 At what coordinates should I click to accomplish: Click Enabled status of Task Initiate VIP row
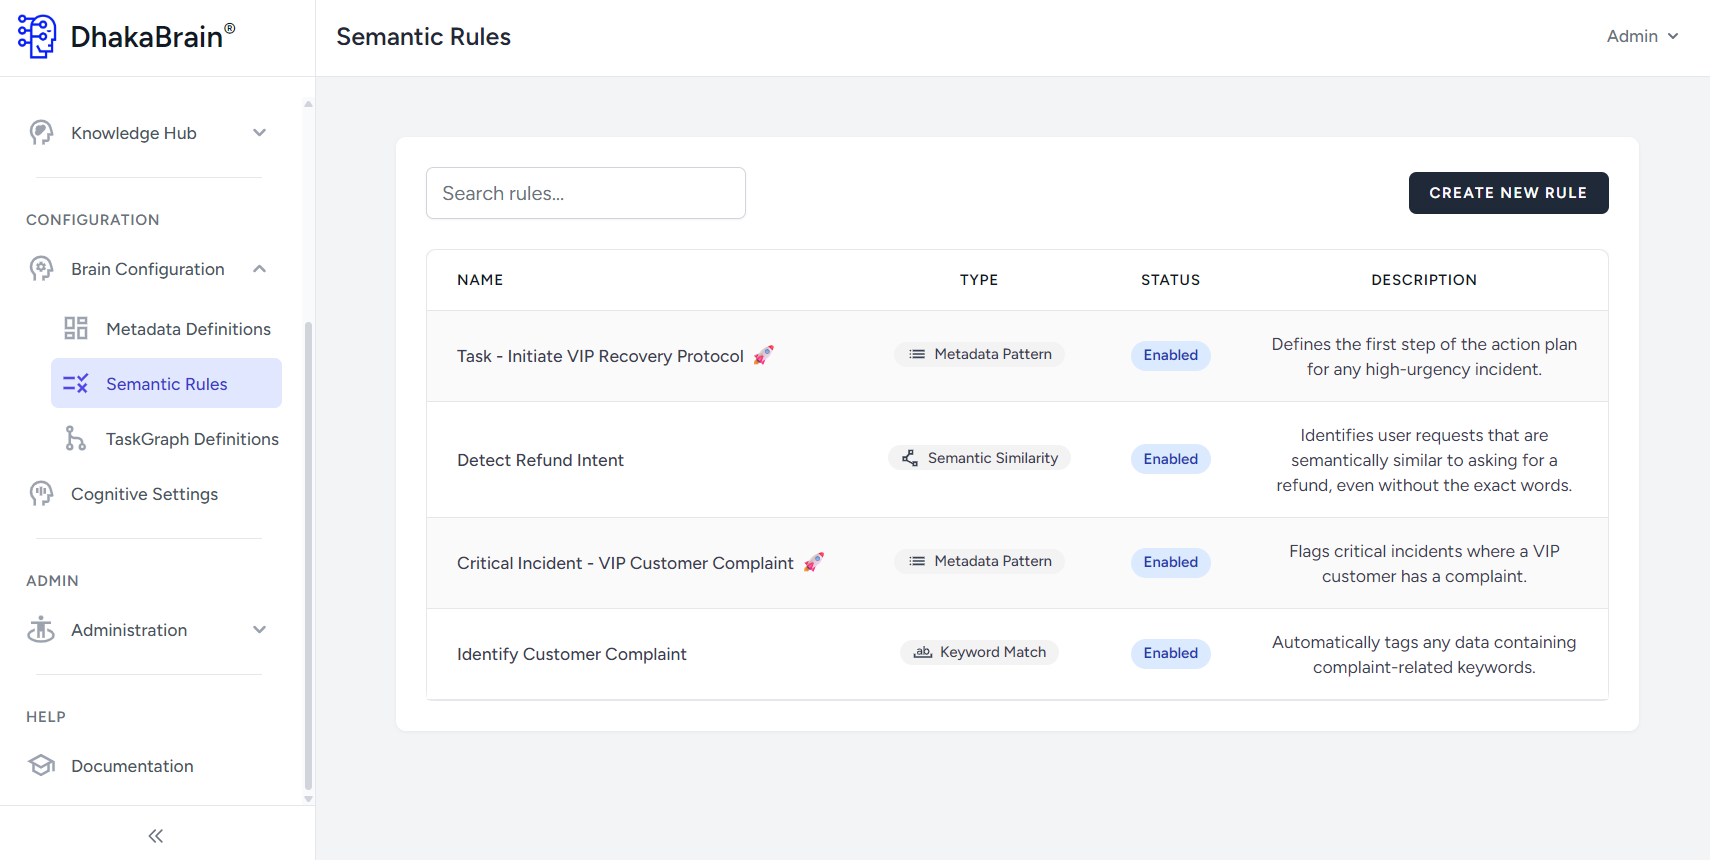[x=1170, y=355]
